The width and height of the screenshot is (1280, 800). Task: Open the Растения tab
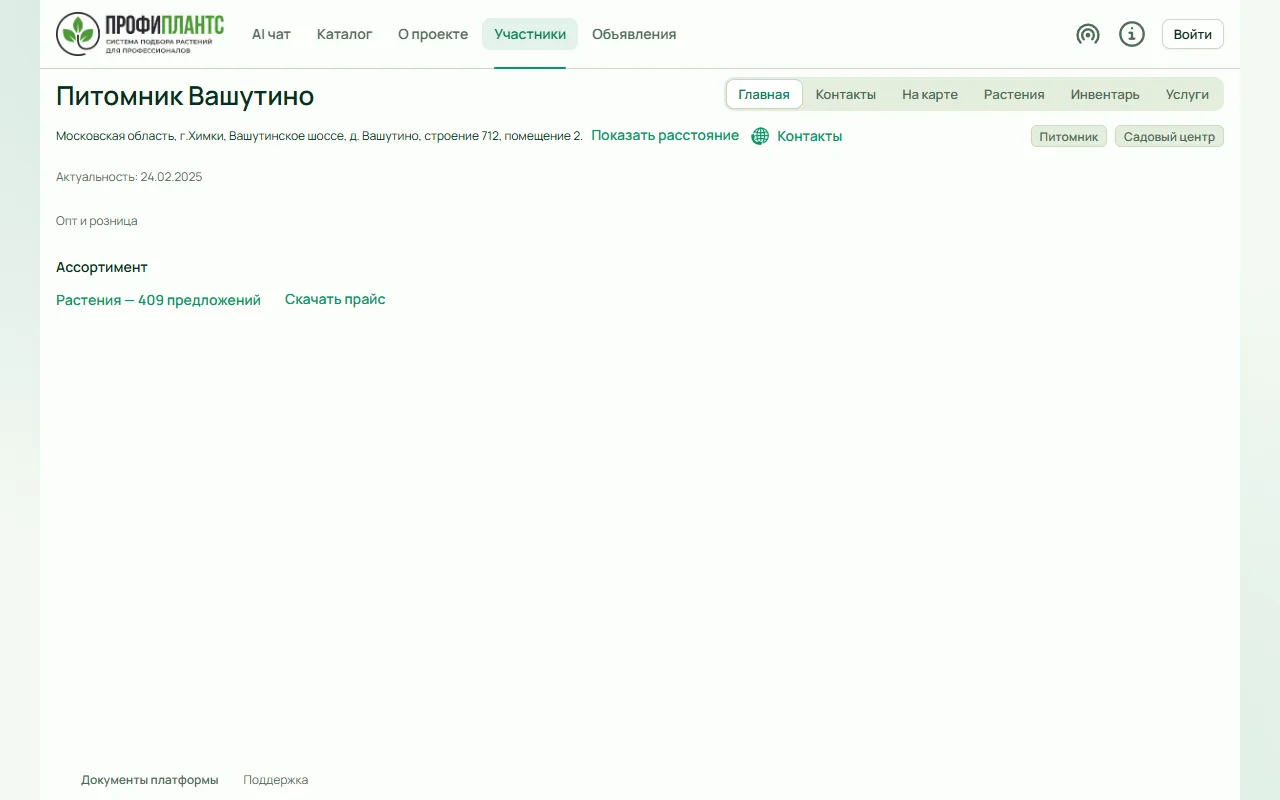tap(1014, 94)
